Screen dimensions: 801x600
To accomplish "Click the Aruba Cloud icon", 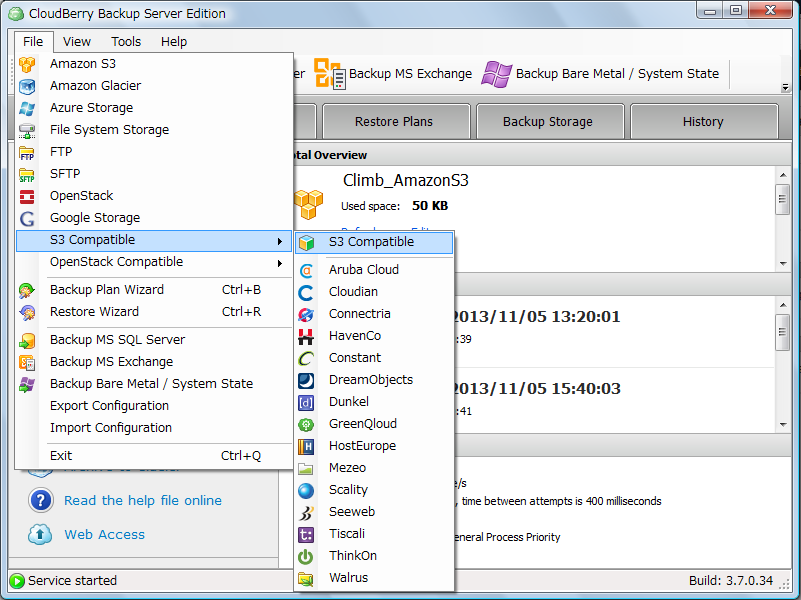I will (306, 270).
